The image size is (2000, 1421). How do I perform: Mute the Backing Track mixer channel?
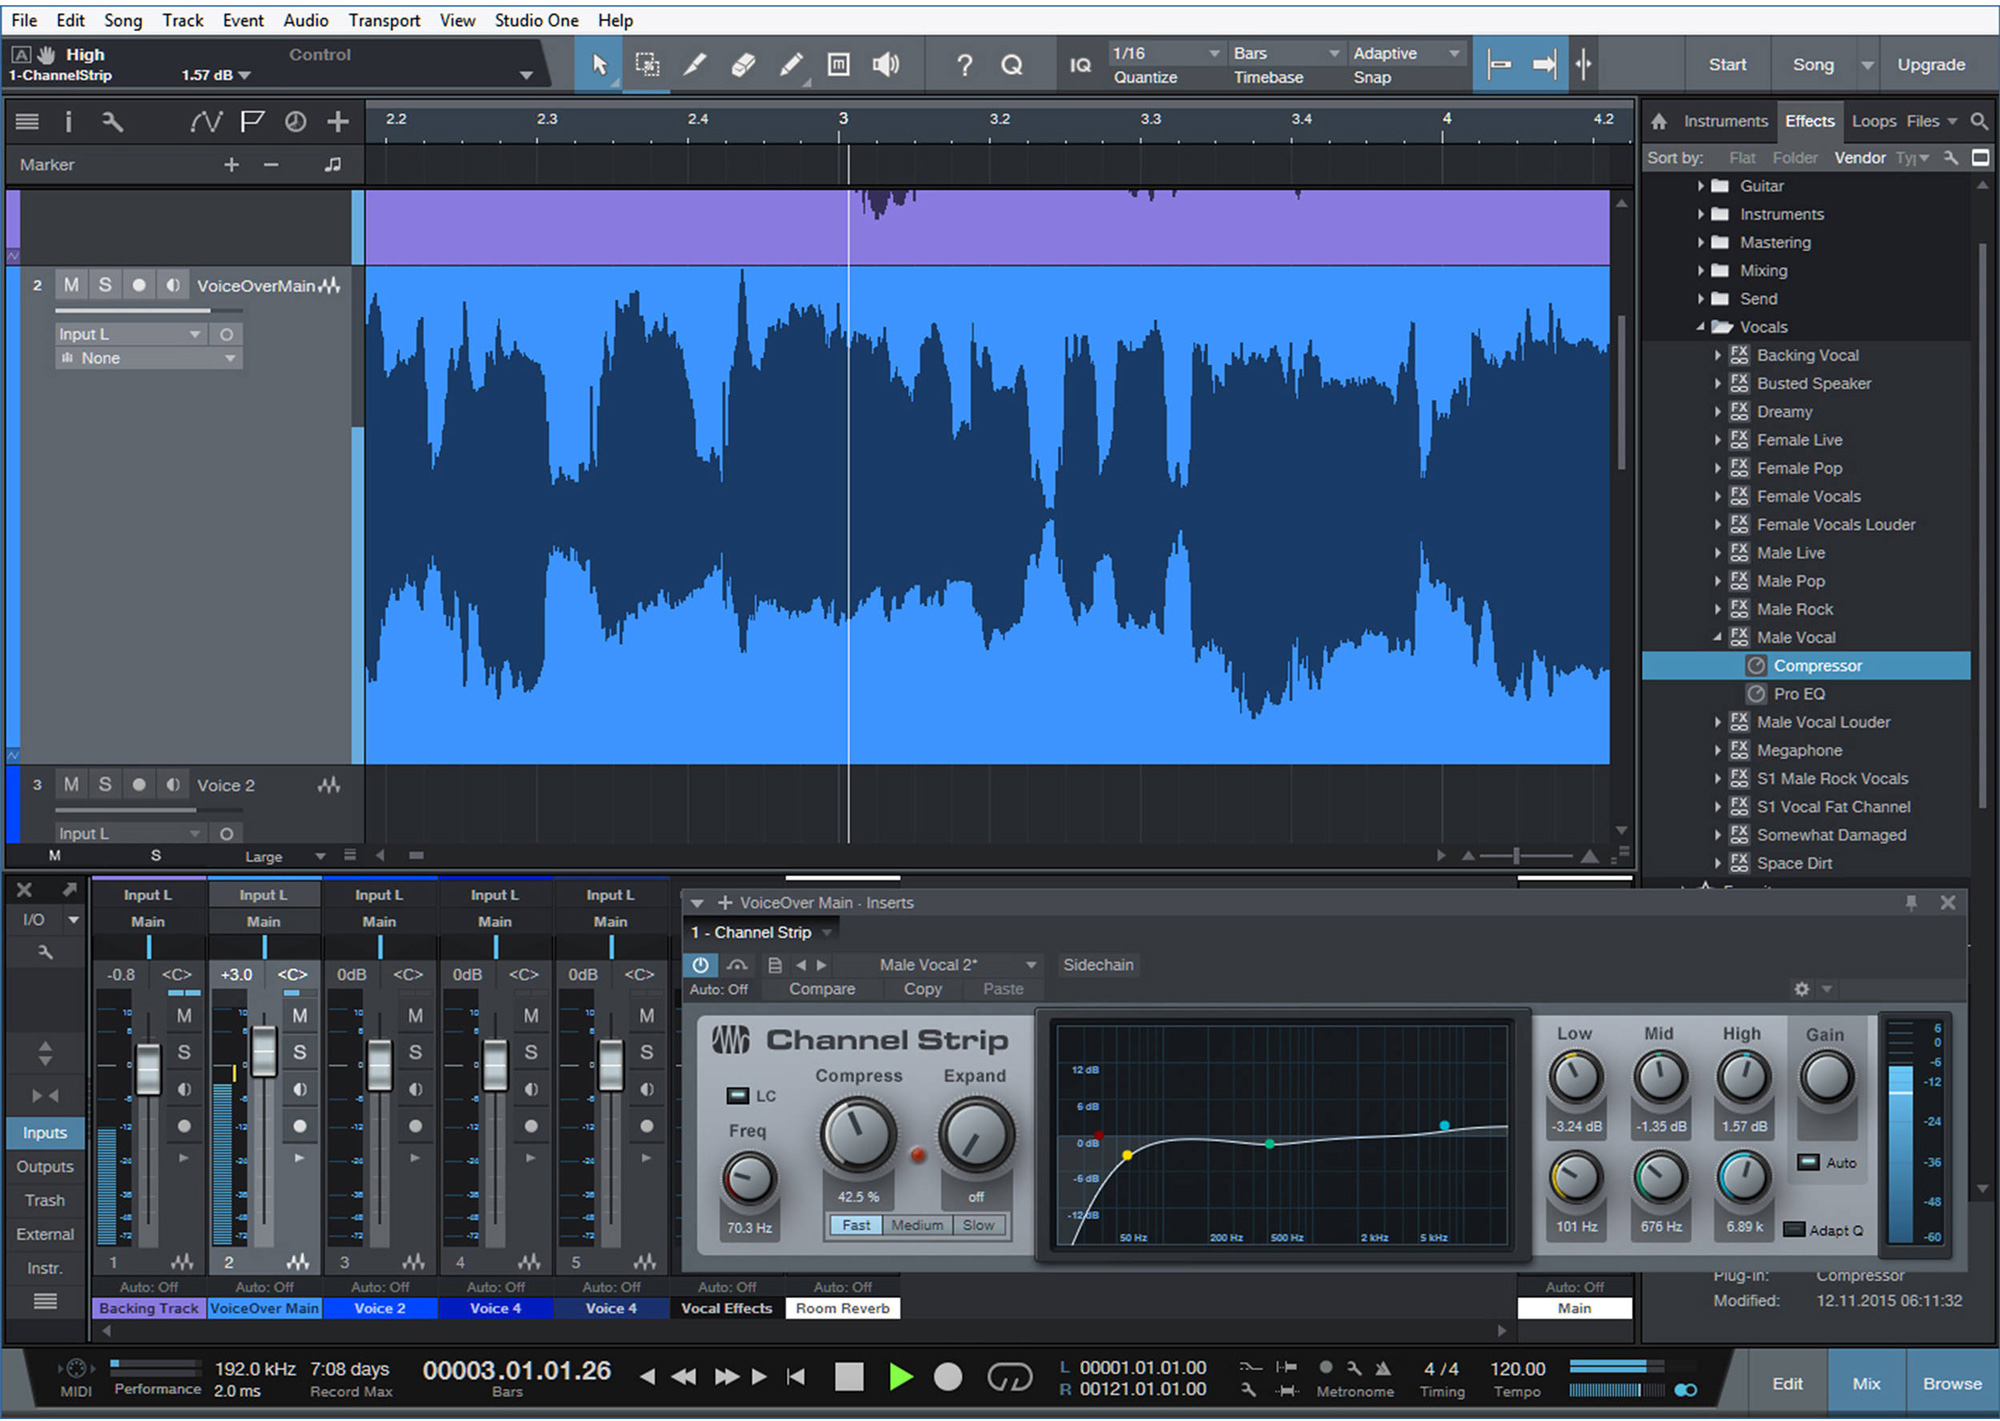(x=184, y=1016)
